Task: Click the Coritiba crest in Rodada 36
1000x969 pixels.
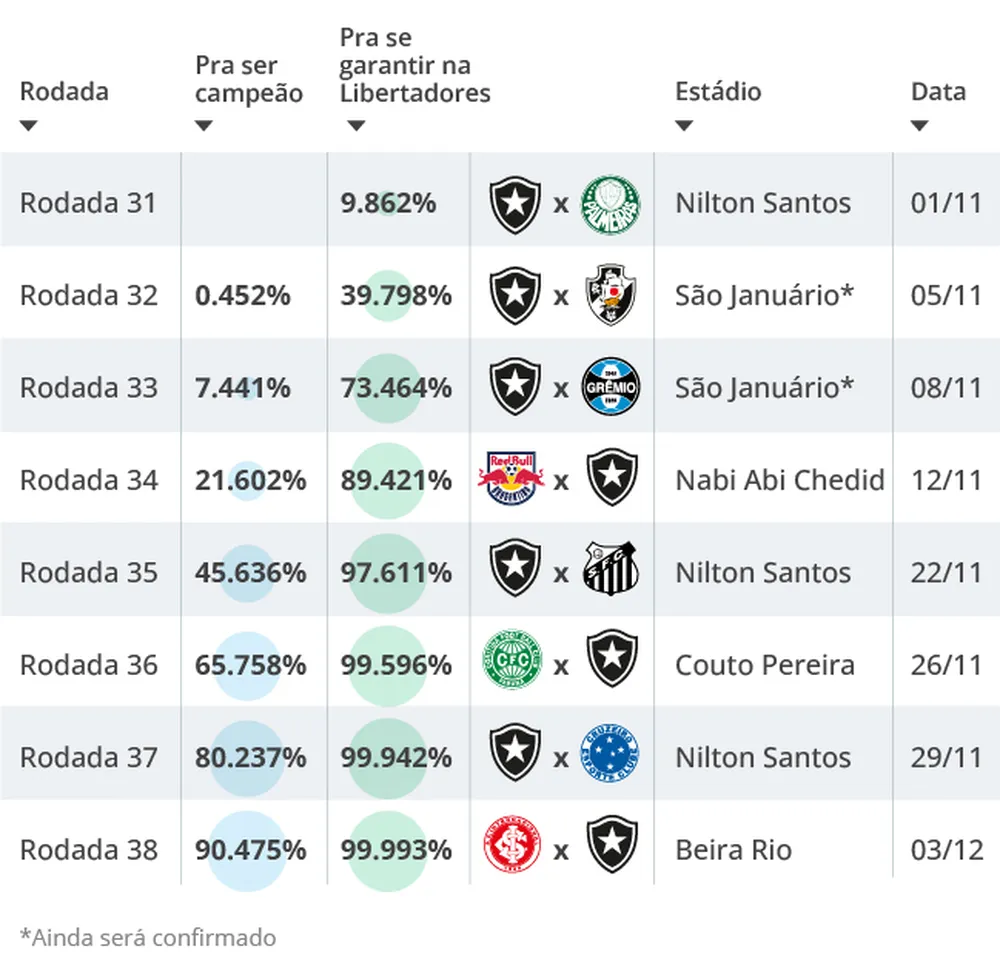Action: click(x=514, y=664)
